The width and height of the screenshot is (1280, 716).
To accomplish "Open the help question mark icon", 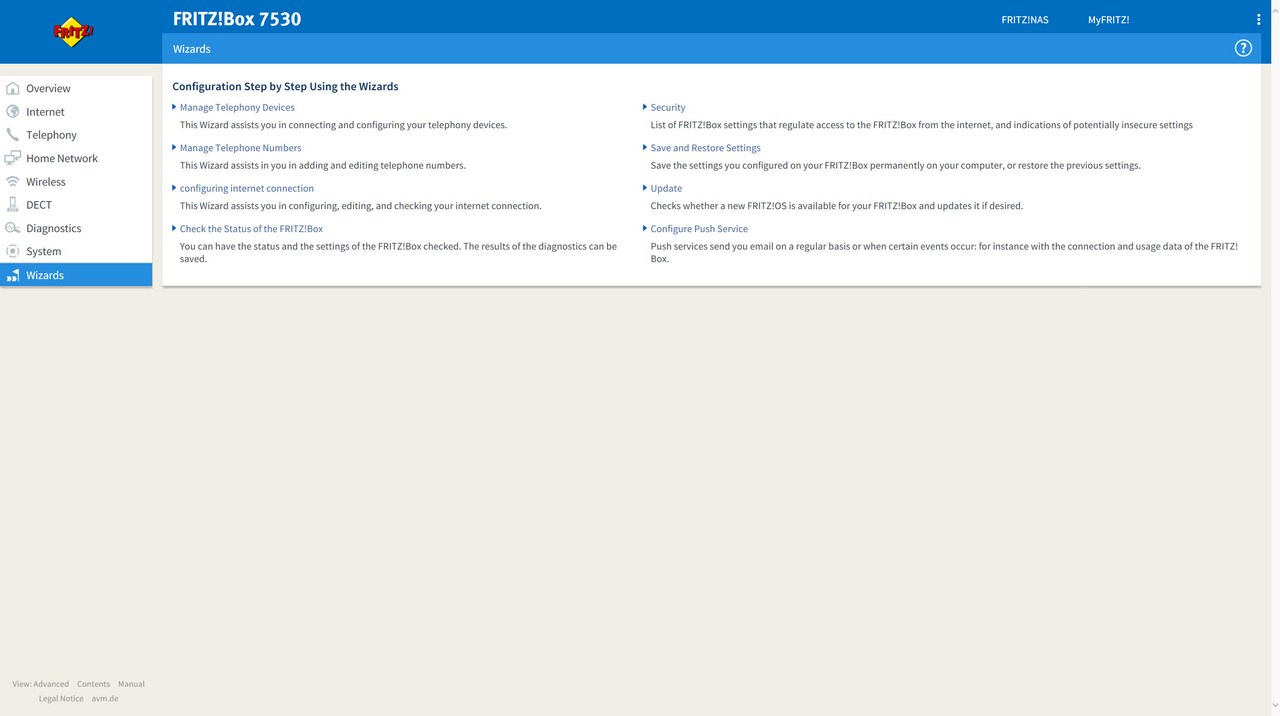I will tap(1243, 48).
